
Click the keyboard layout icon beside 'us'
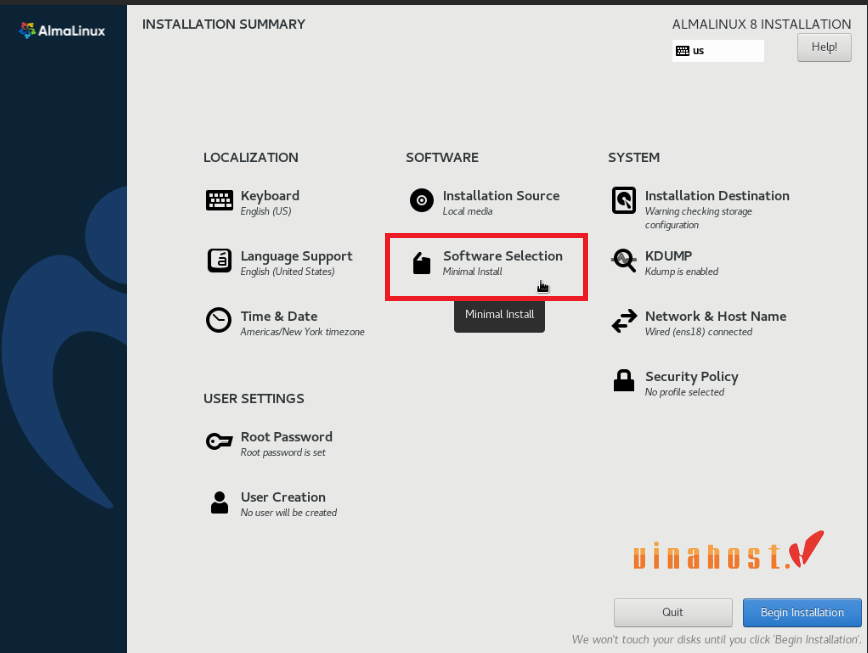pyautogui.click(x=683, y=51)
